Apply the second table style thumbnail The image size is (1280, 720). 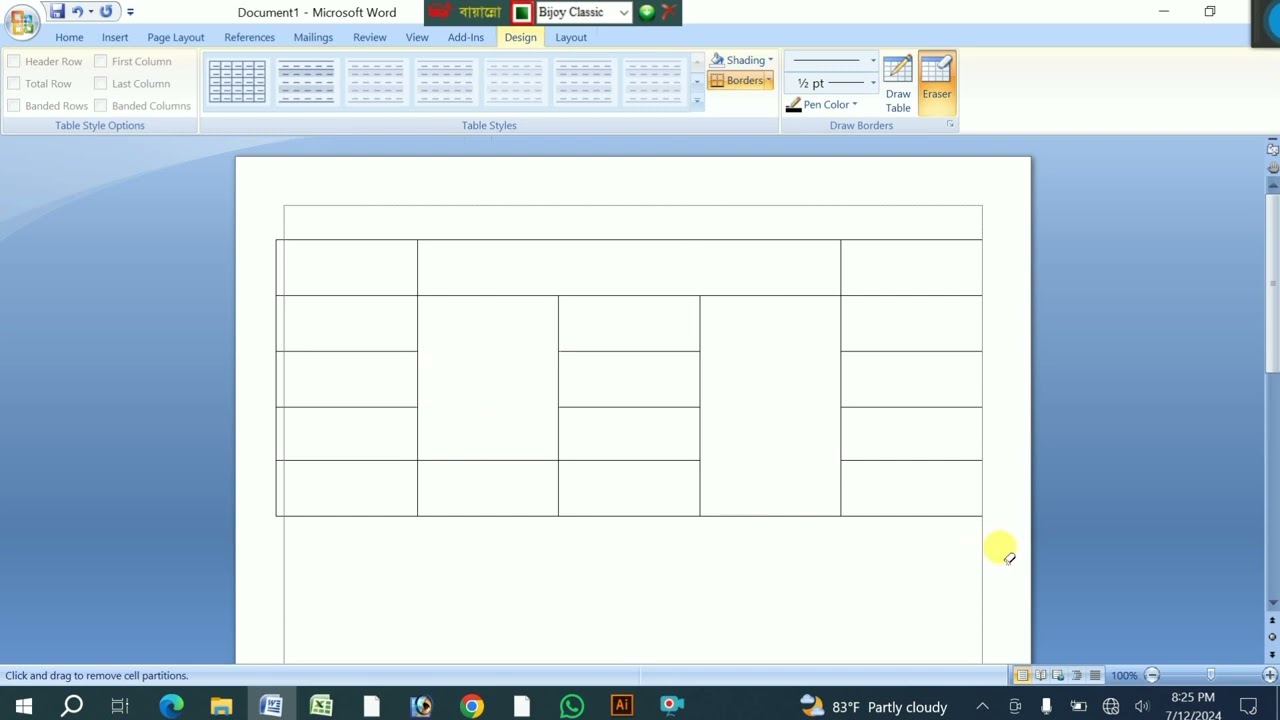coord(306,82)
